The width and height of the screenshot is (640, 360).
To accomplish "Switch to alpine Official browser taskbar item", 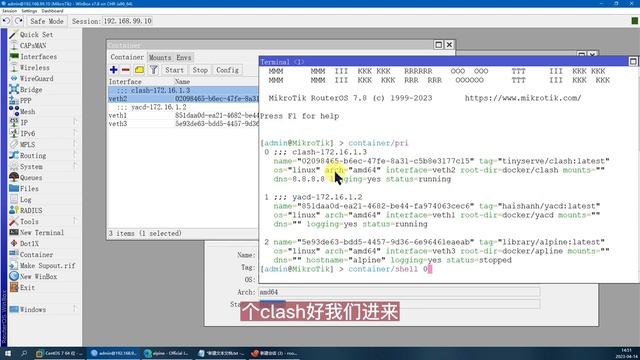I will [167, 353].
